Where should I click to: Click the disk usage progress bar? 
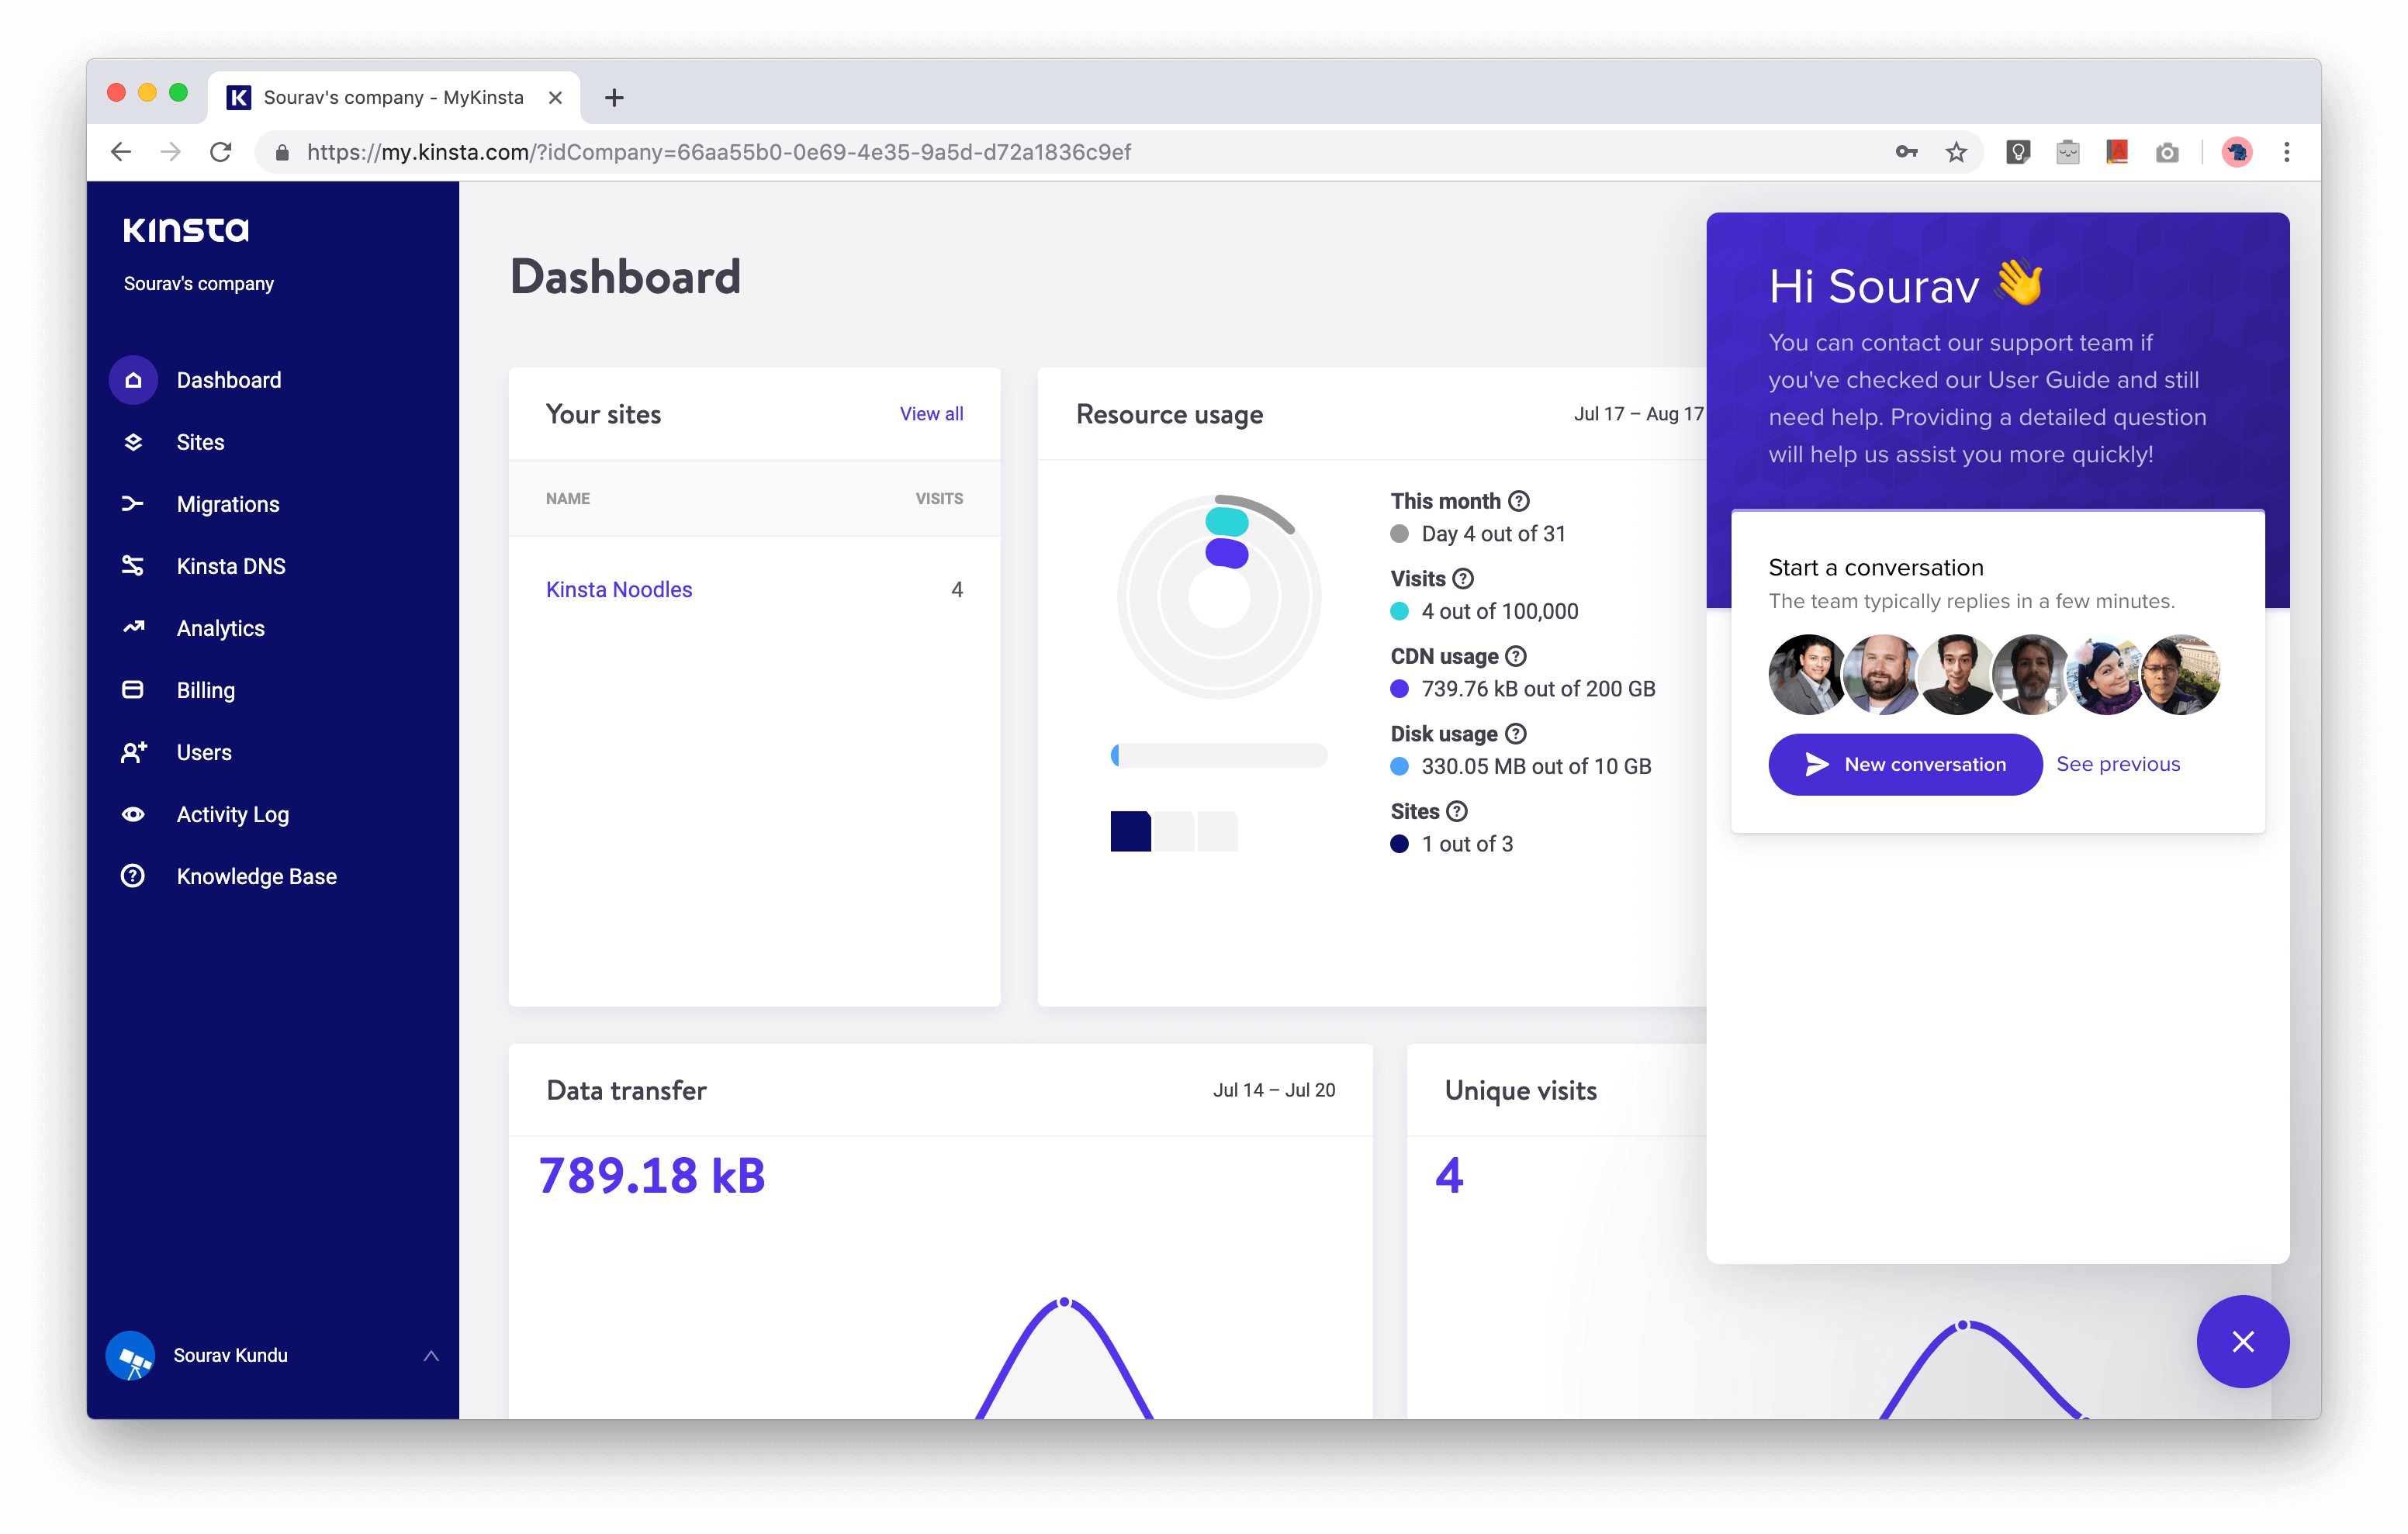[1219, 755]
